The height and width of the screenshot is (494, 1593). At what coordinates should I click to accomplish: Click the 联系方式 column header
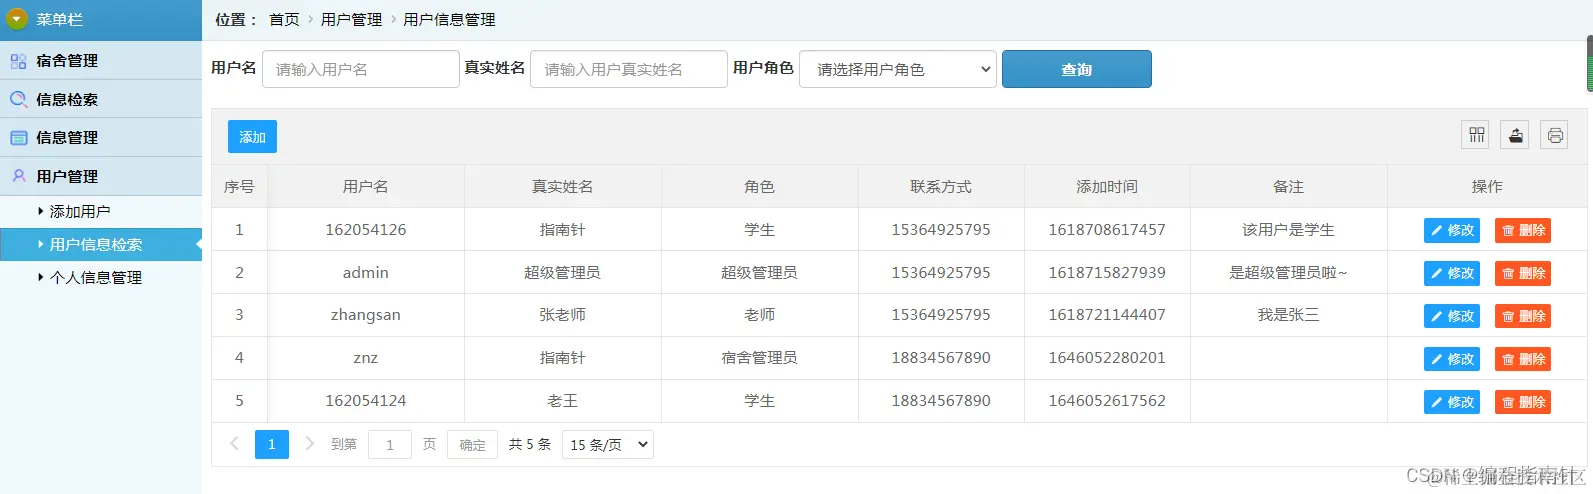941,186
